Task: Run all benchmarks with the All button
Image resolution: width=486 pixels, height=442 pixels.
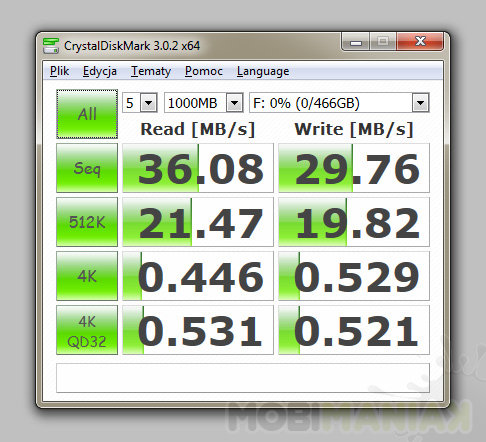Action: coord(87,114)
